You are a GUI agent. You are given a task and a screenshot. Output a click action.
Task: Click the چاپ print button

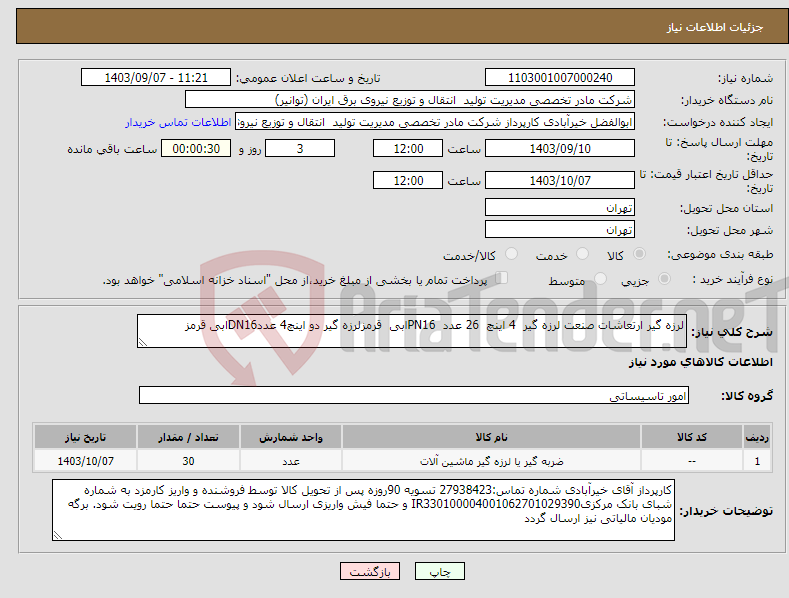(x=439, y=571)
